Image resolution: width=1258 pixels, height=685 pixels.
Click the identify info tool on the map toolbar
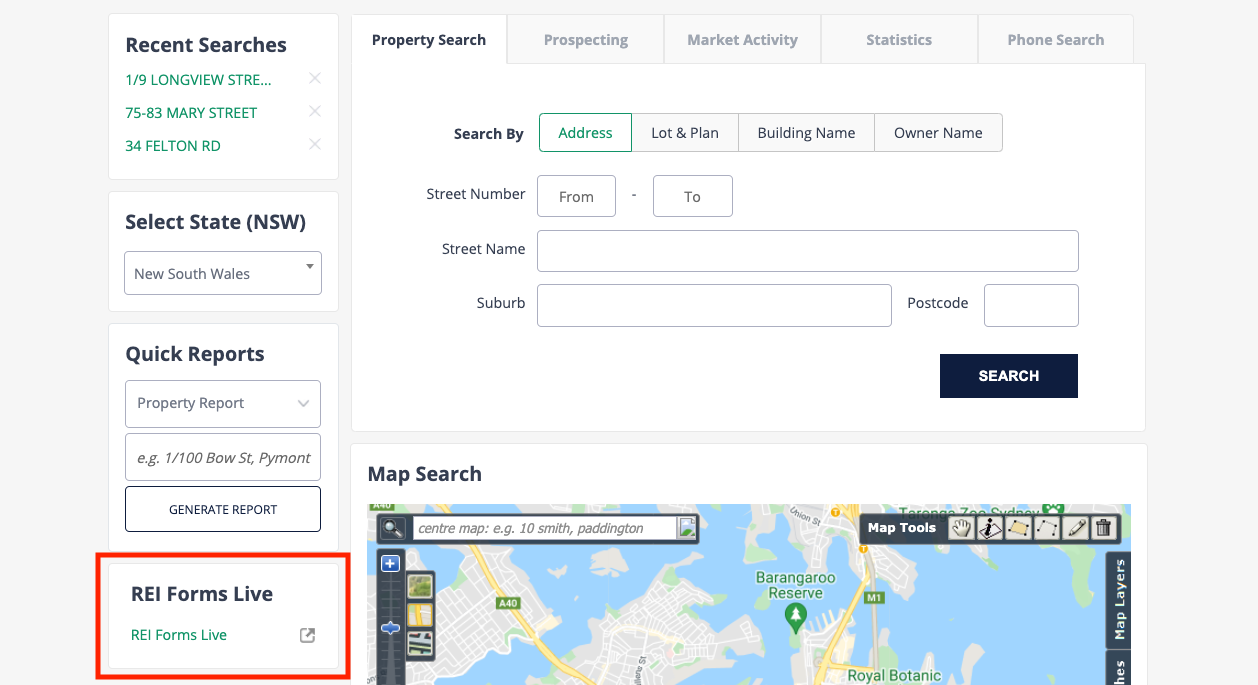[x=988, y=527]
